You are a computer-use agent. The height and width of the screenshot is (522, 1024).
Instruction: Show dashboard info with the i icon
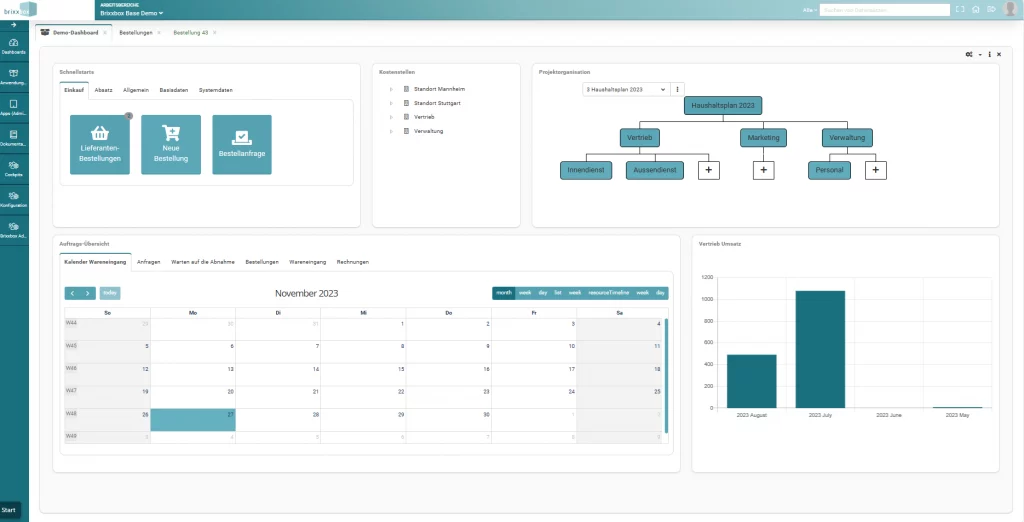[990, 55]
